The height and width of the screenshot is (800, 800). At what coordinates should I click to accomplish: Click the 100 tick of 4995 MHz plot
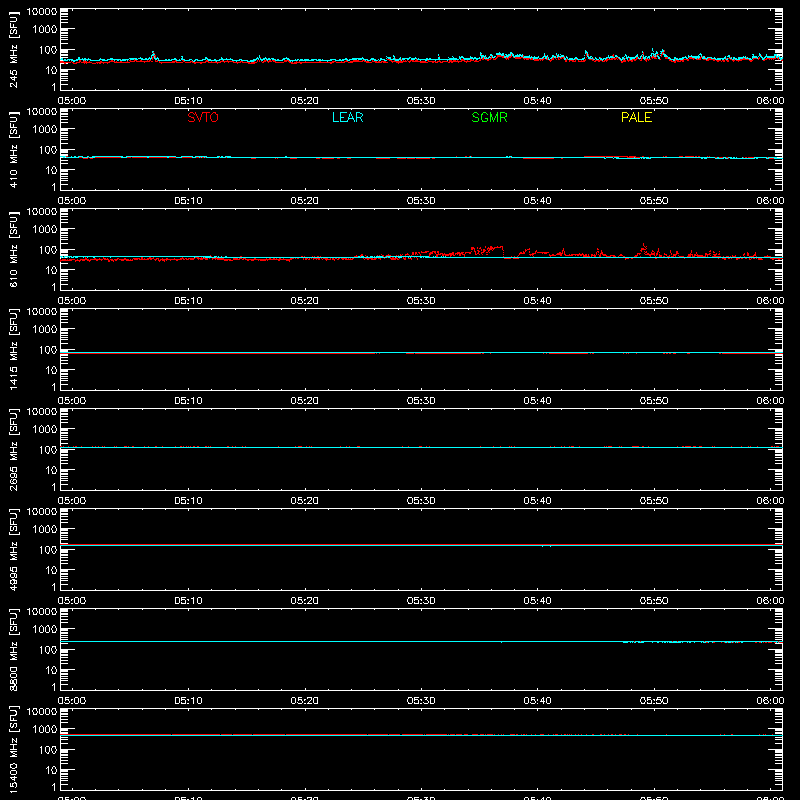coord(48,550)
